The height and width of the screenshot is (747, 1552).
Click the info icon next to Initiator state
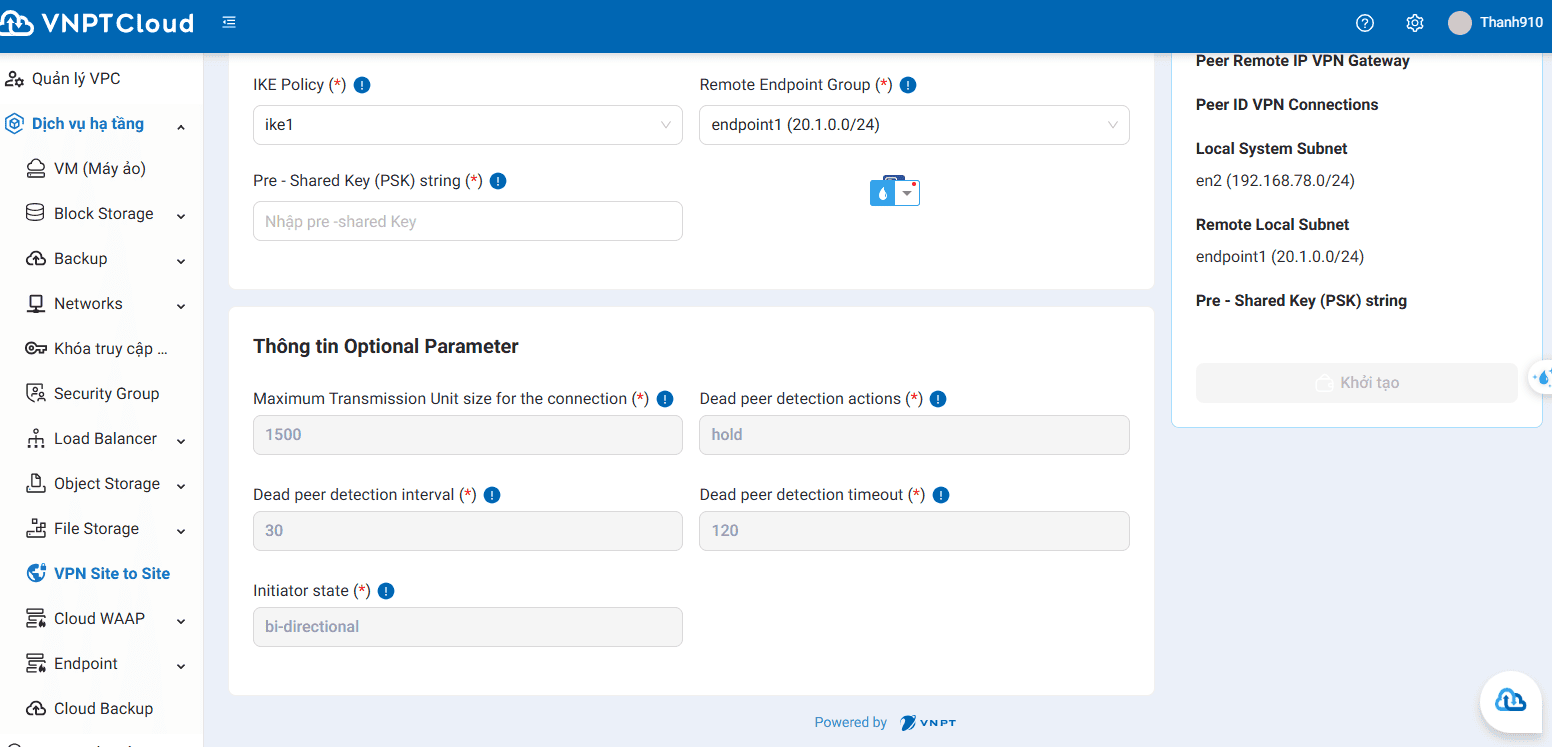(386, 590)
